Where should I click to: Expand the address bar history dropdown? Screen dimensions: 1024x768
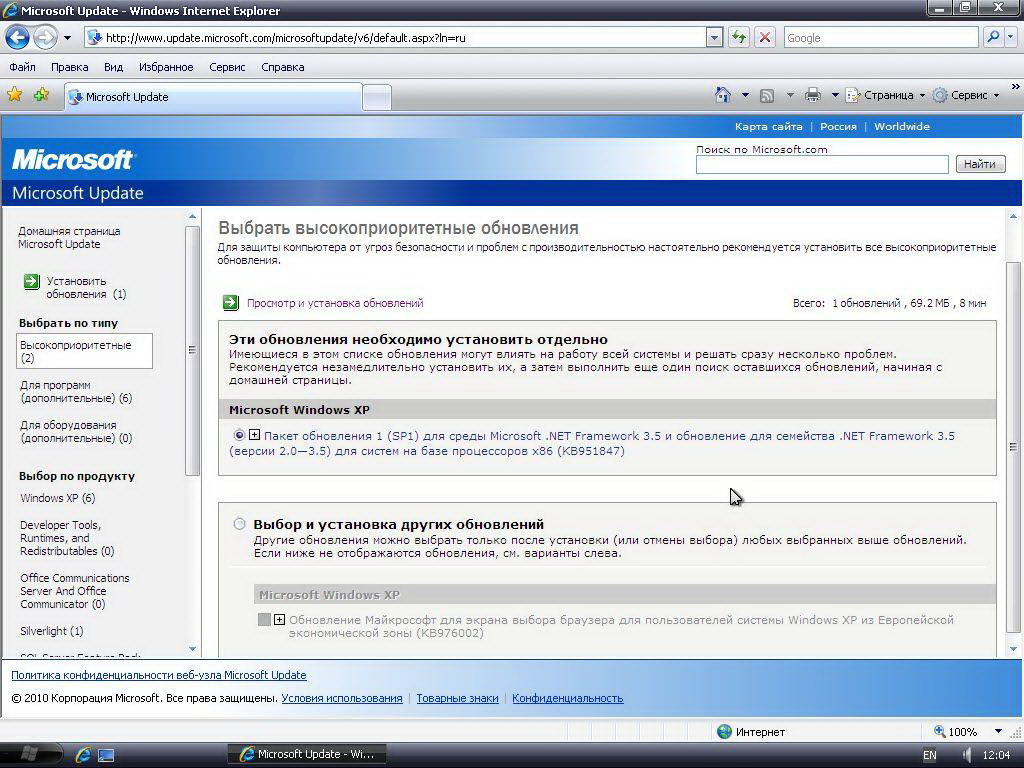714,38
